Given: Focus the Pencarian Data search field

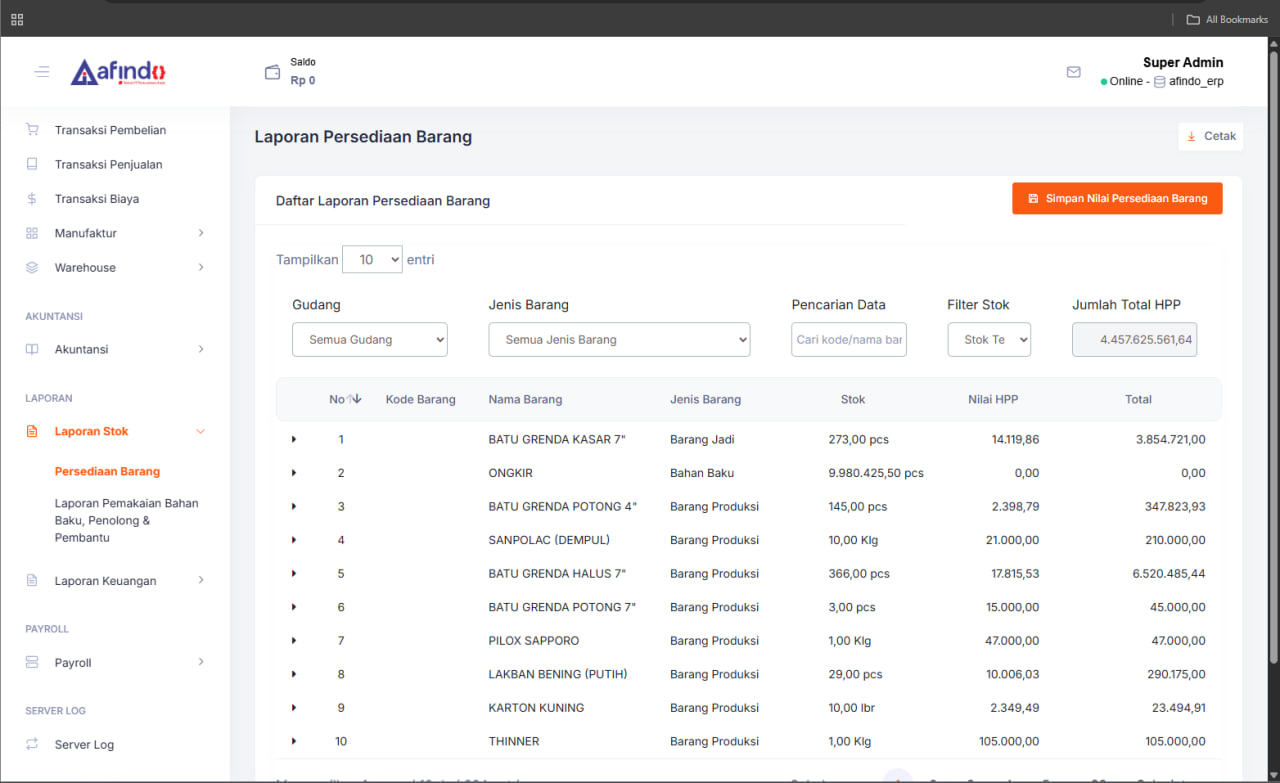Looking at the screenshot, I should click(x=849, y=340).
